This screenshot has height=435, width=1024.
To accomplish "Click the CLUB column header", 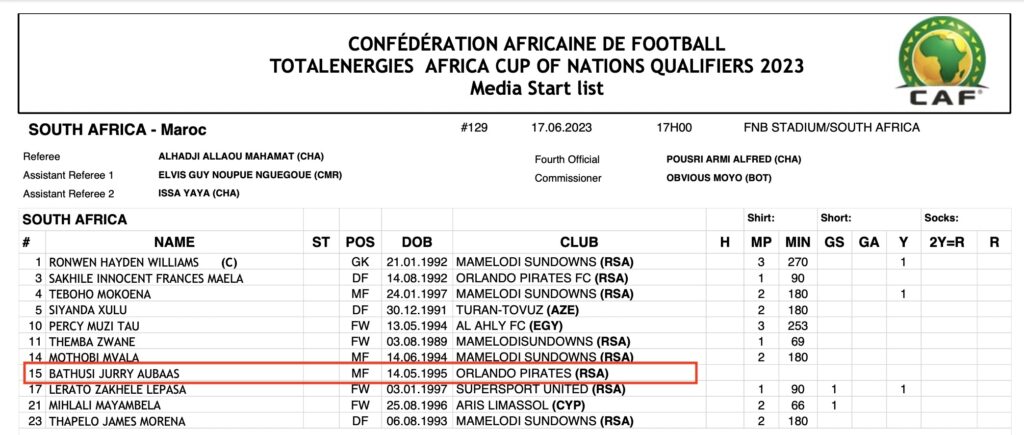I will click(579, 242).
